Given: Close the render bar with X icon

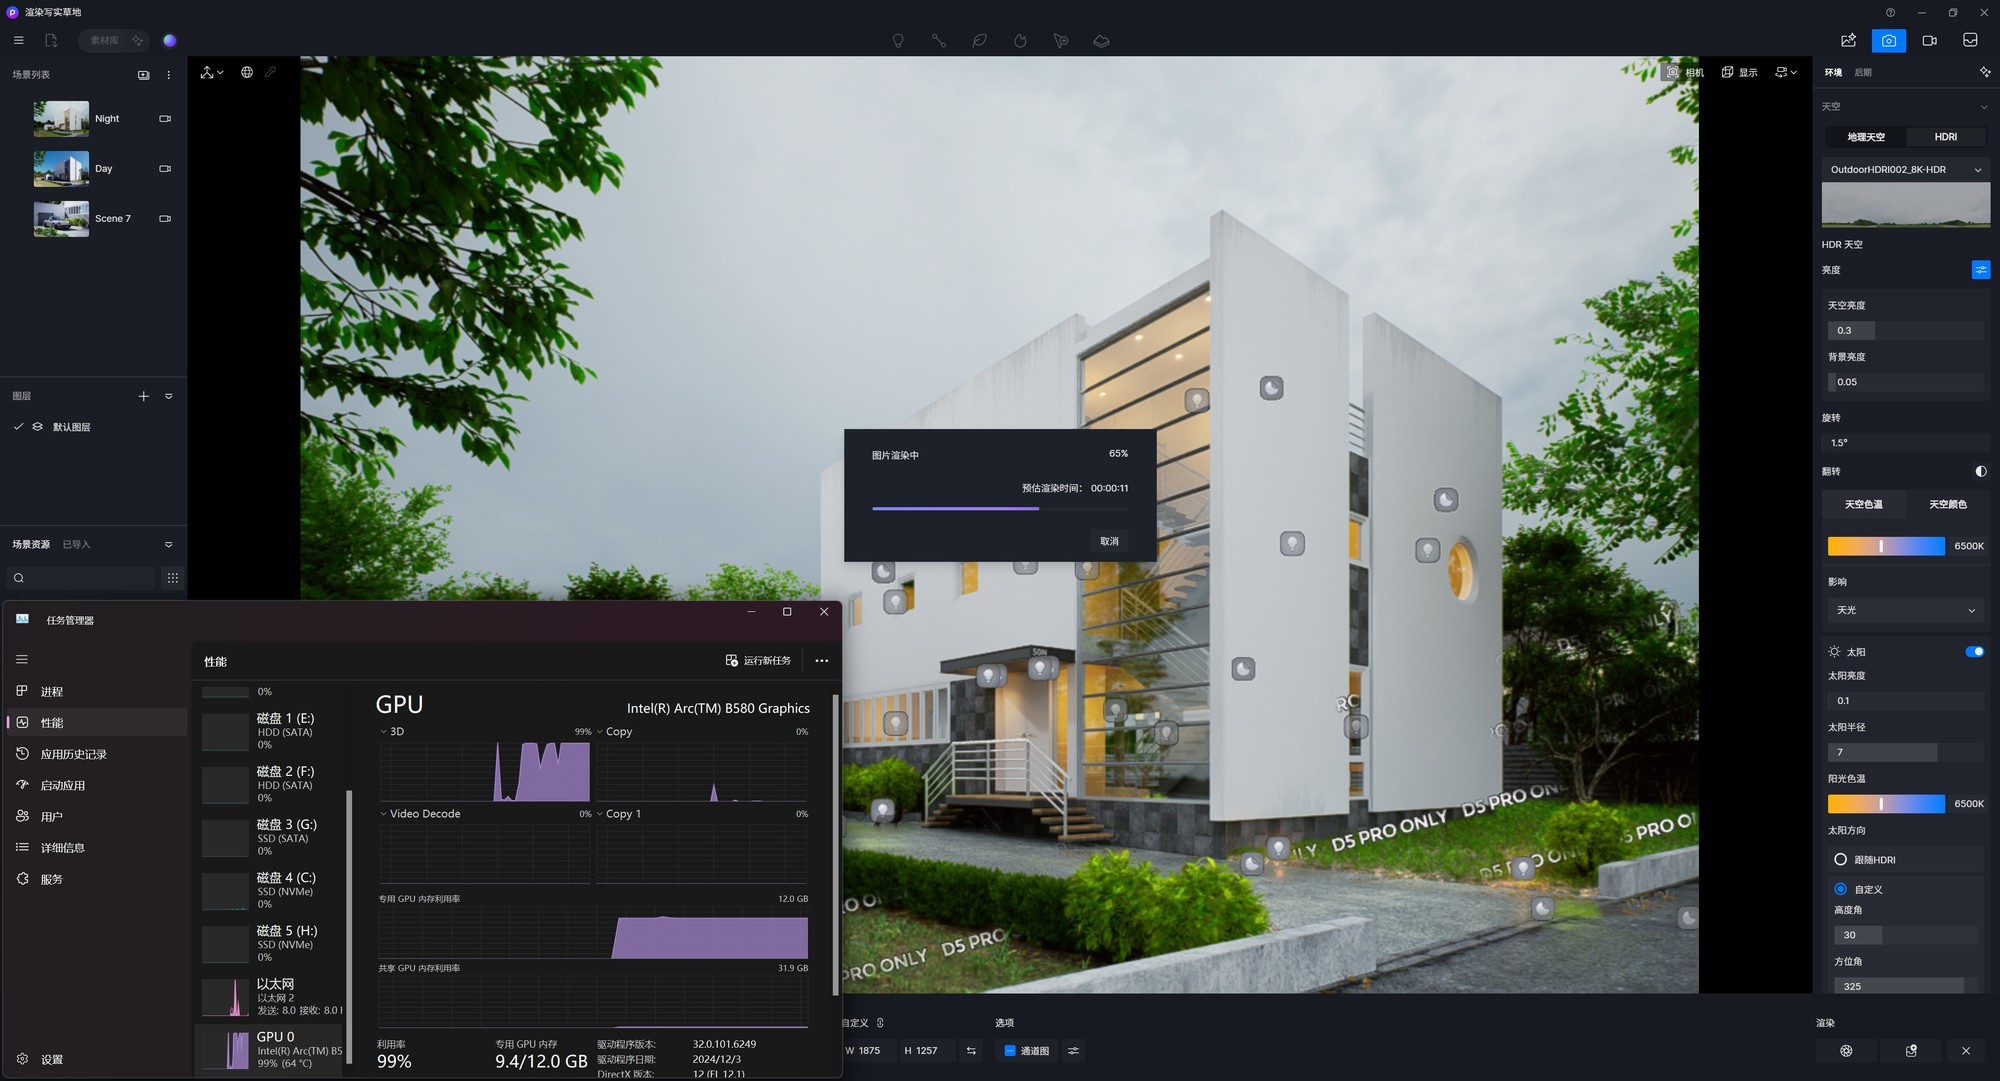Looking at the screenshot, I should coord(1966,1050).
